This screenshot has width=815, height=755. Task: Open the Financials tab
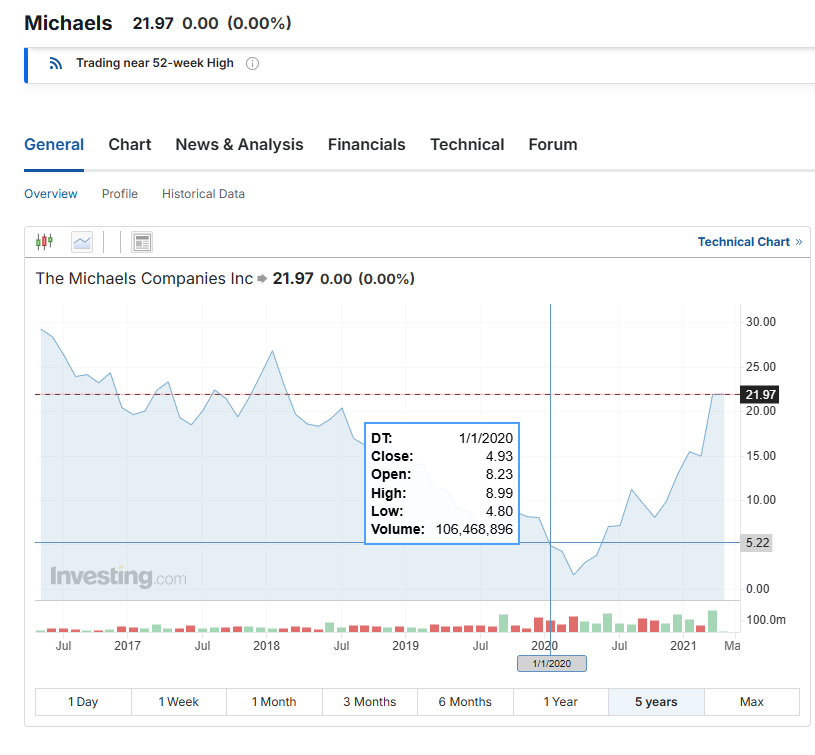point(366,145)
